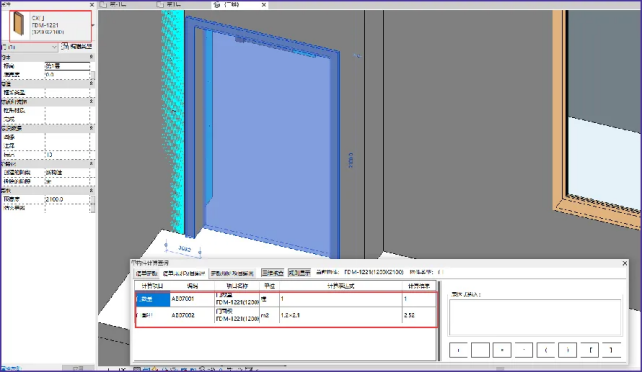Image resolution: width=642 pixels, height=372 pixels.
Task: Click the multiply asterisk operator button
Action: [x=502, y=350]
